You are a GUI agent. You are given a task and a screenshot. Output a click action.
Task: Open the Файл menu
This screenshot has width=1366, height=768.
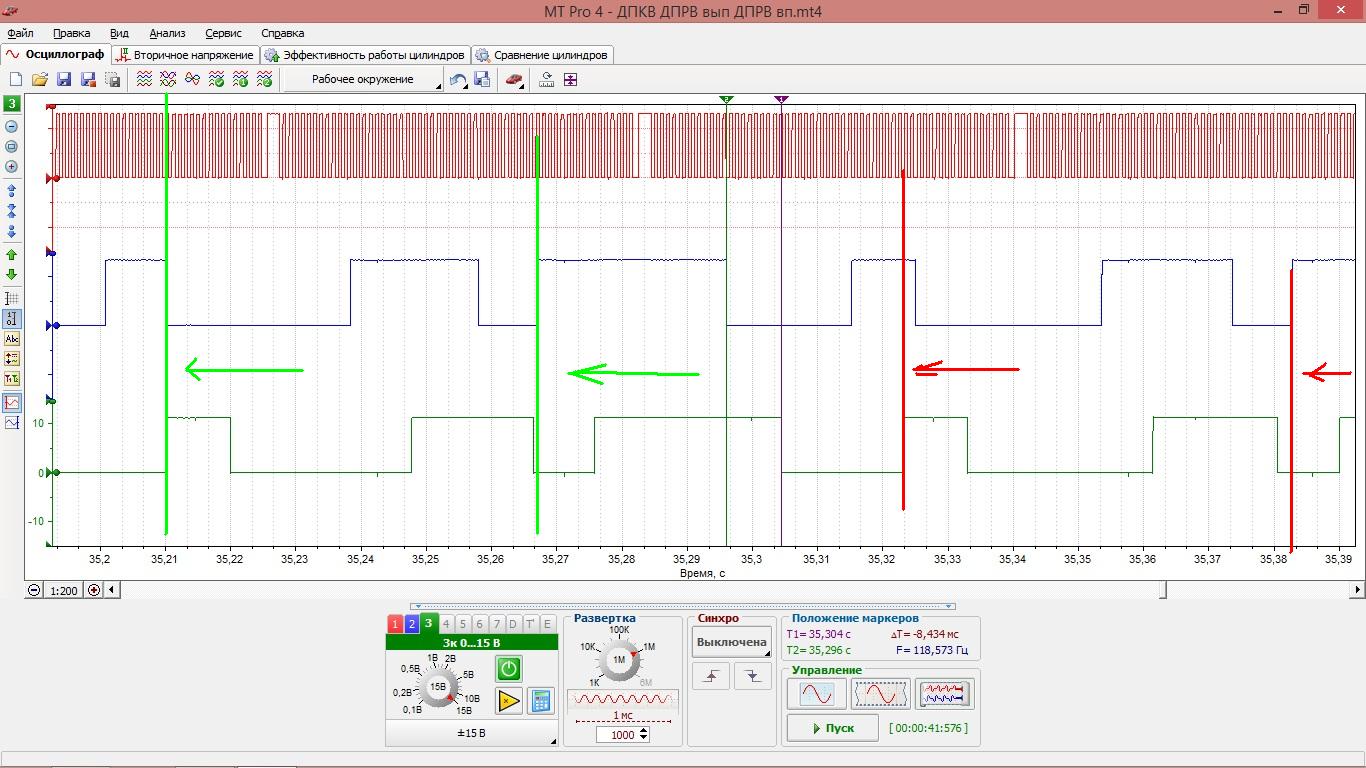[x=20, y=33]
